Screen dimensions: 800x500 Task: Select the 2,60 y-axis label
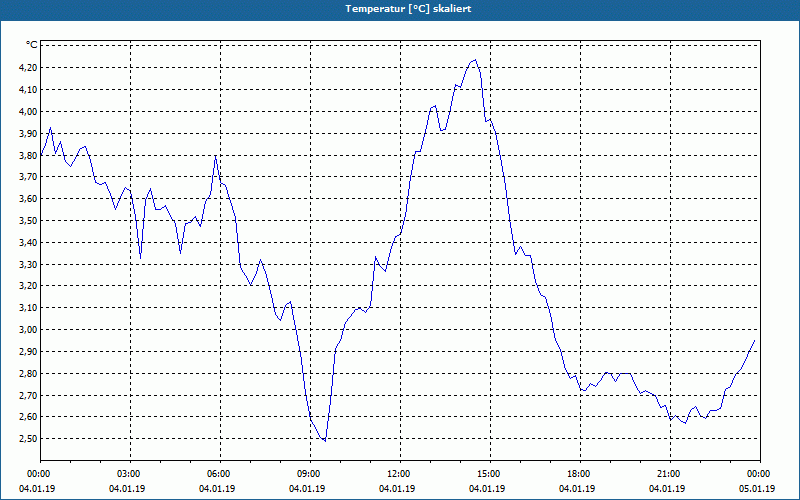(29, 417)
